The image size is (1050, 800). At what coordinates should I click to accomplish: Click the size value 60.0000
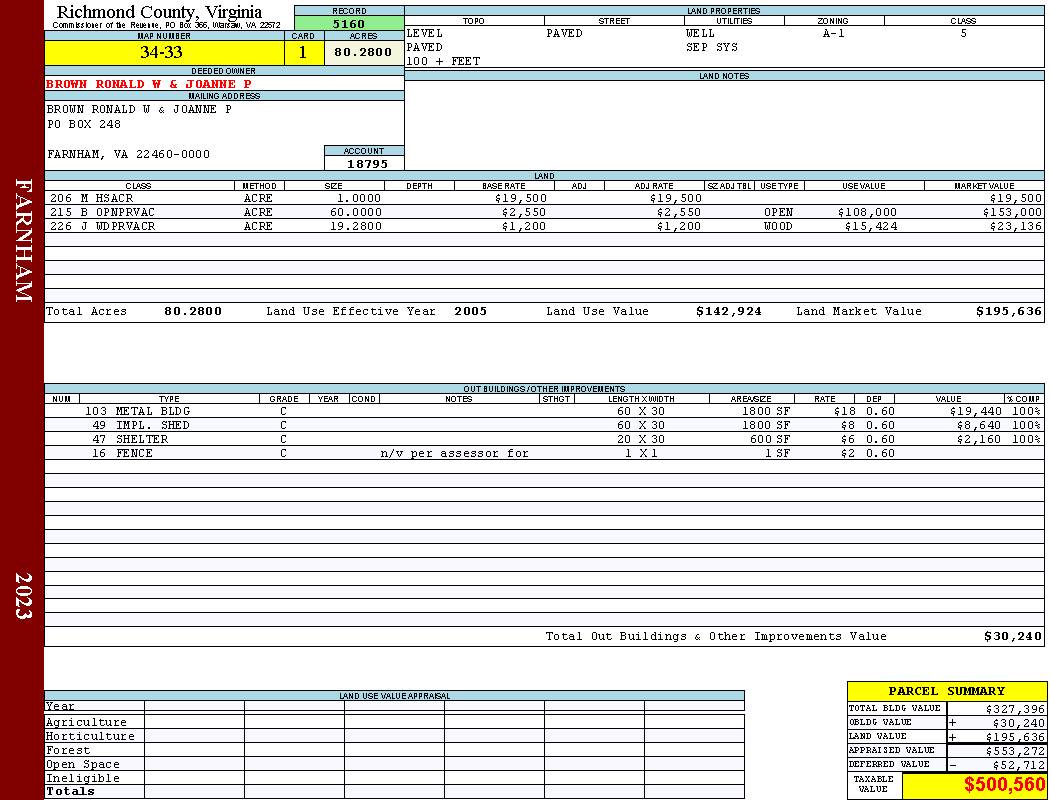pyautogui.click(x=356, y=212)
